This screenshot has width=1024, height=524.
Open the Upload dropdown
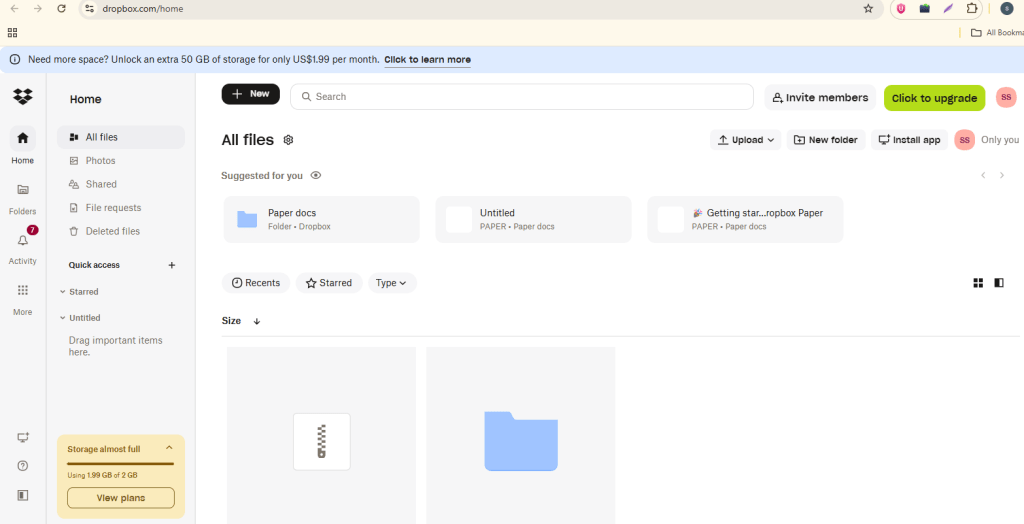tap(746, 140)
